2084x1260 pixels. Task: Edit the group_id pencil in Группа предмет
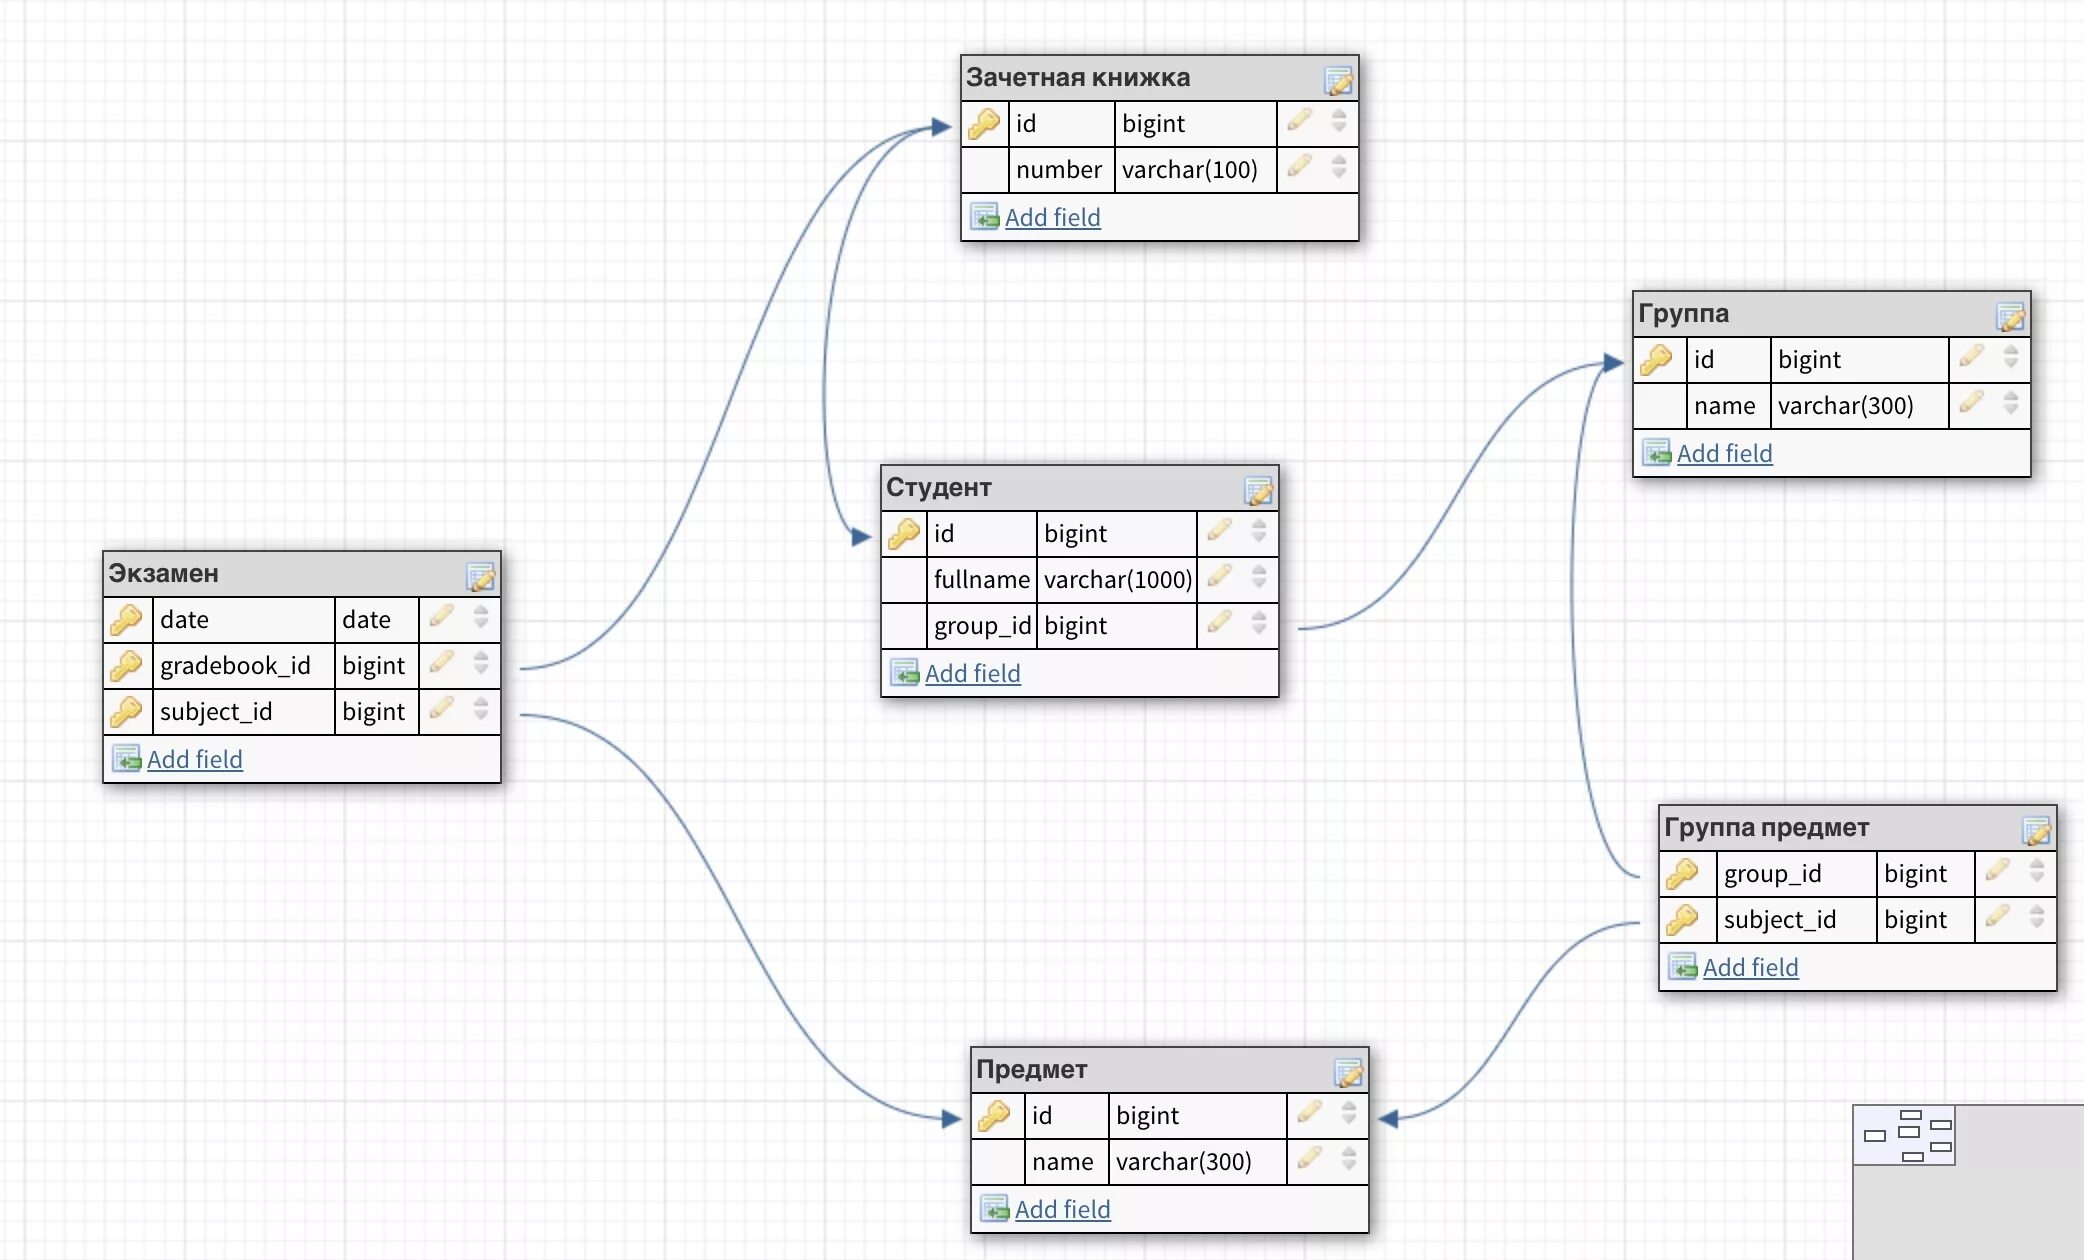(1997, 870)
